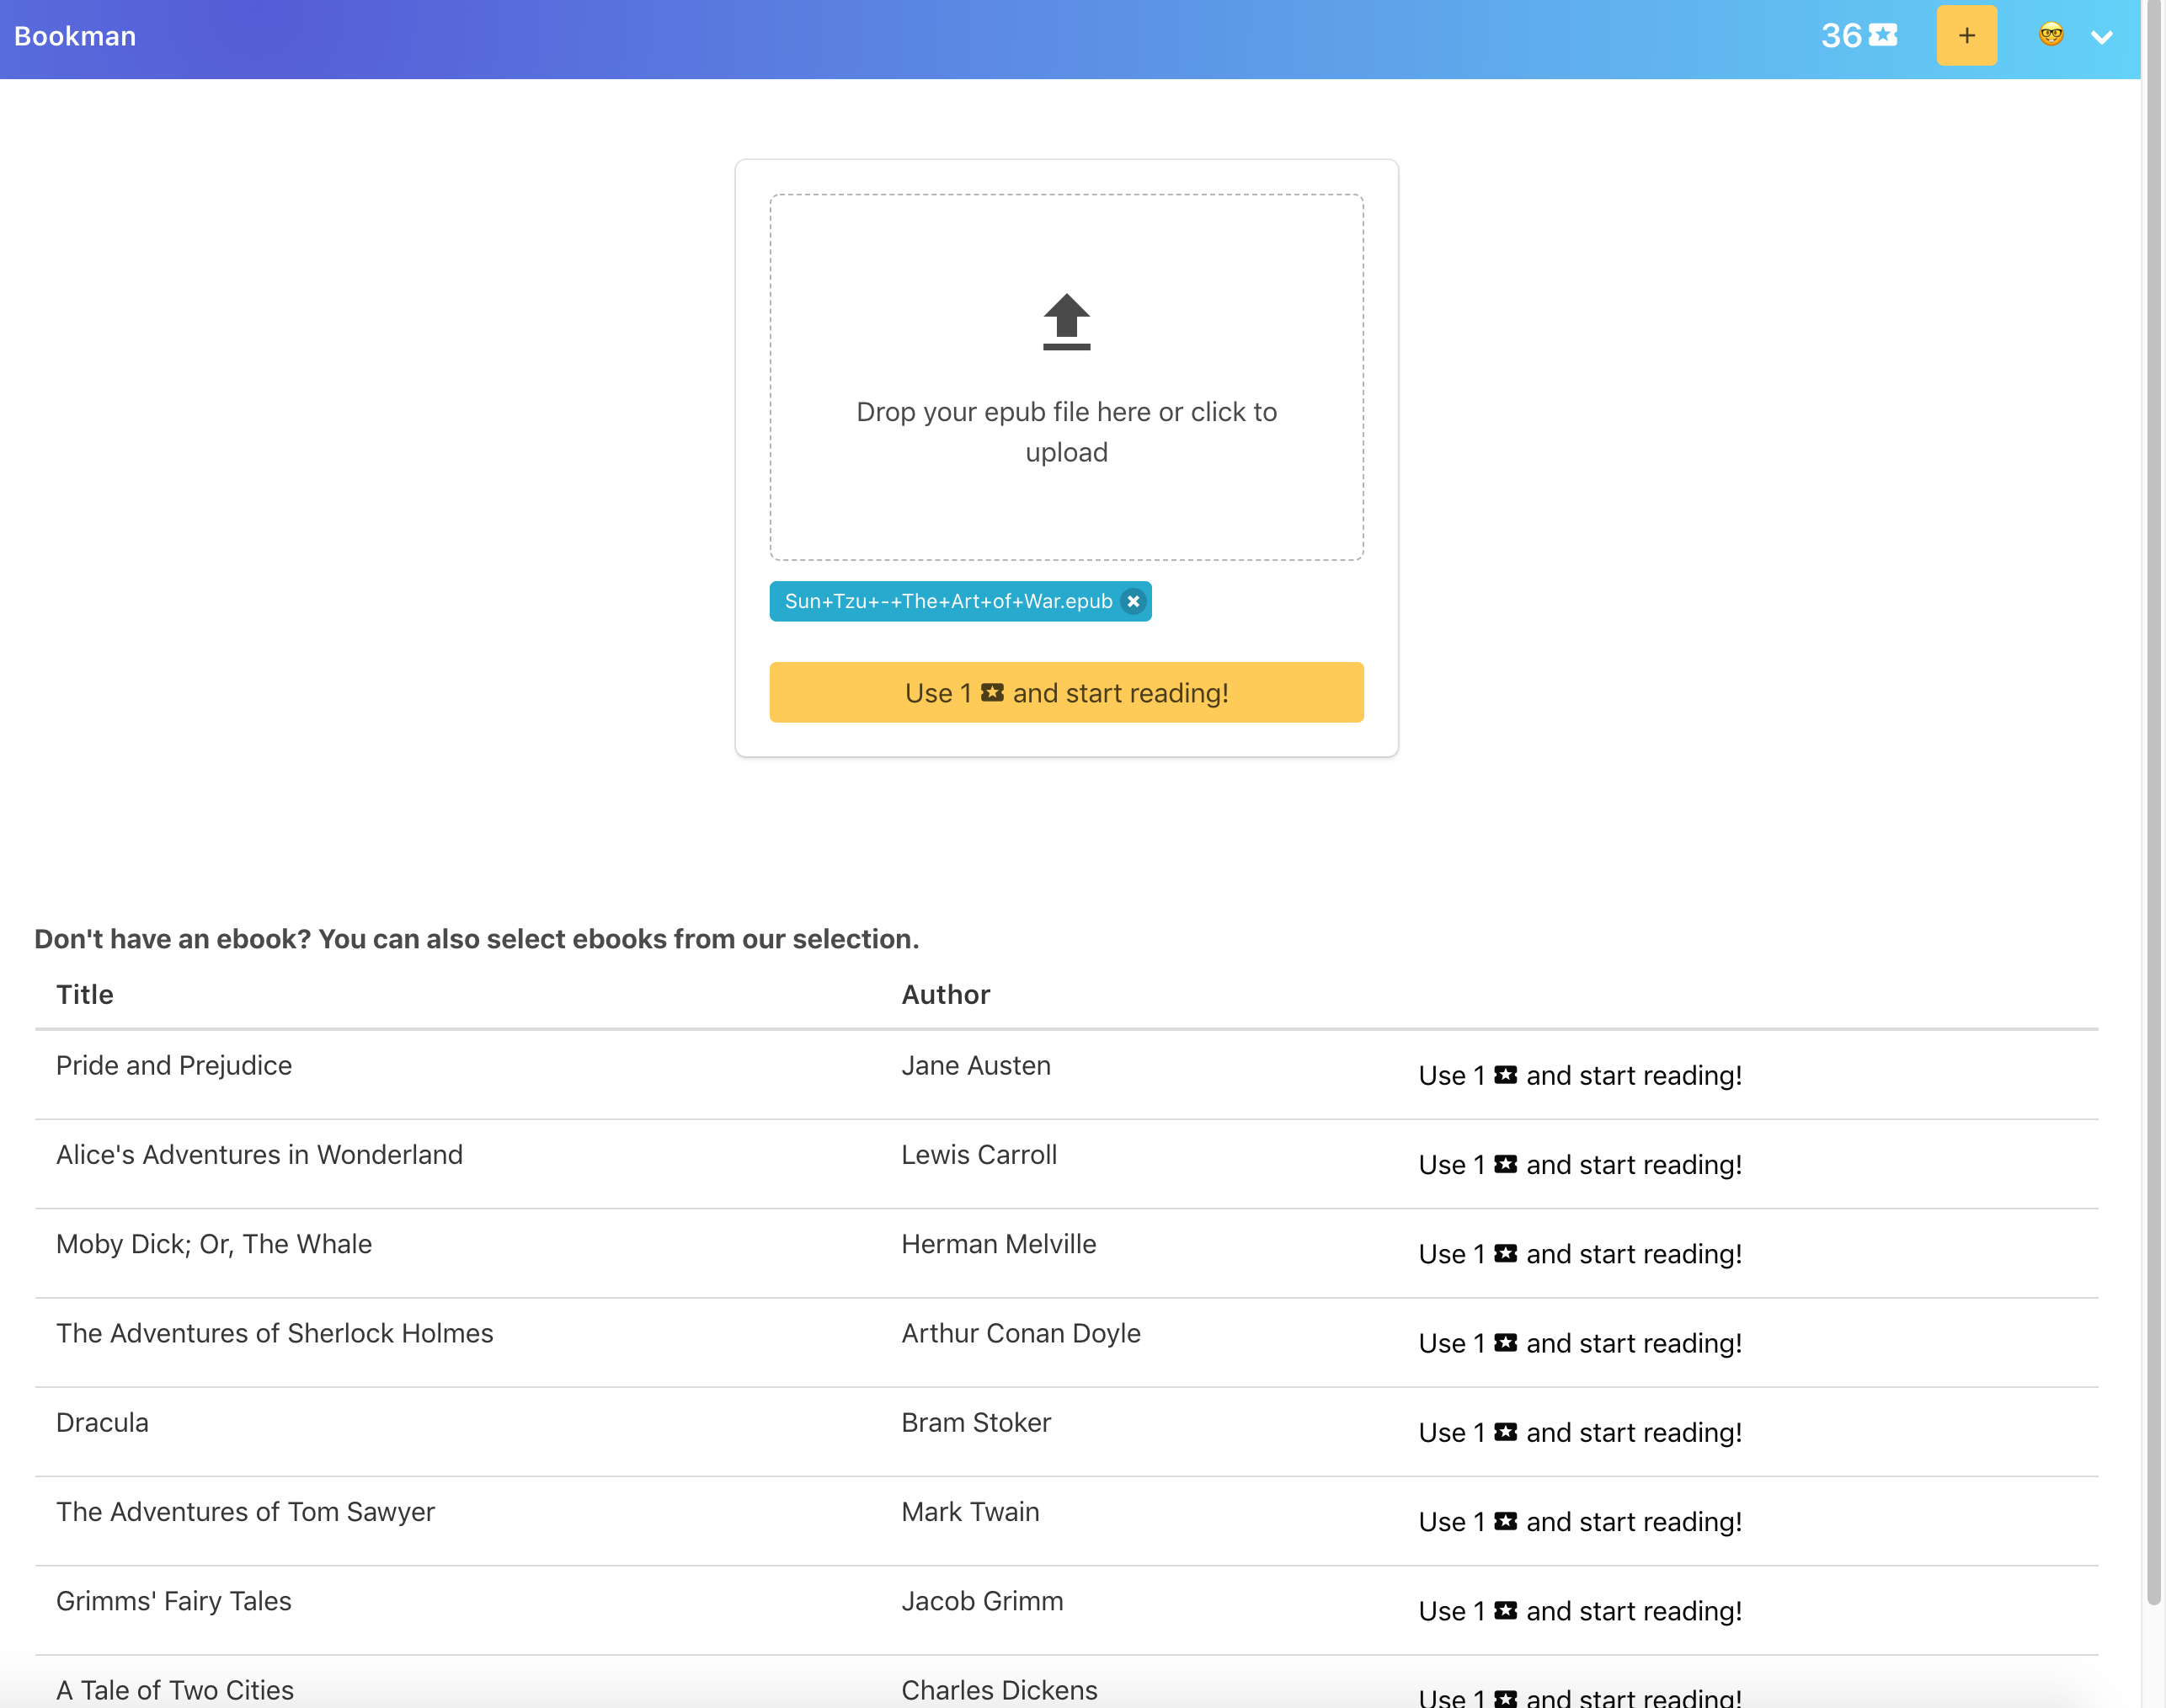Start reading Alice's Adventures in Wonderland
This screenshot has height=1708, width=2166.
pos(1579,1164)
